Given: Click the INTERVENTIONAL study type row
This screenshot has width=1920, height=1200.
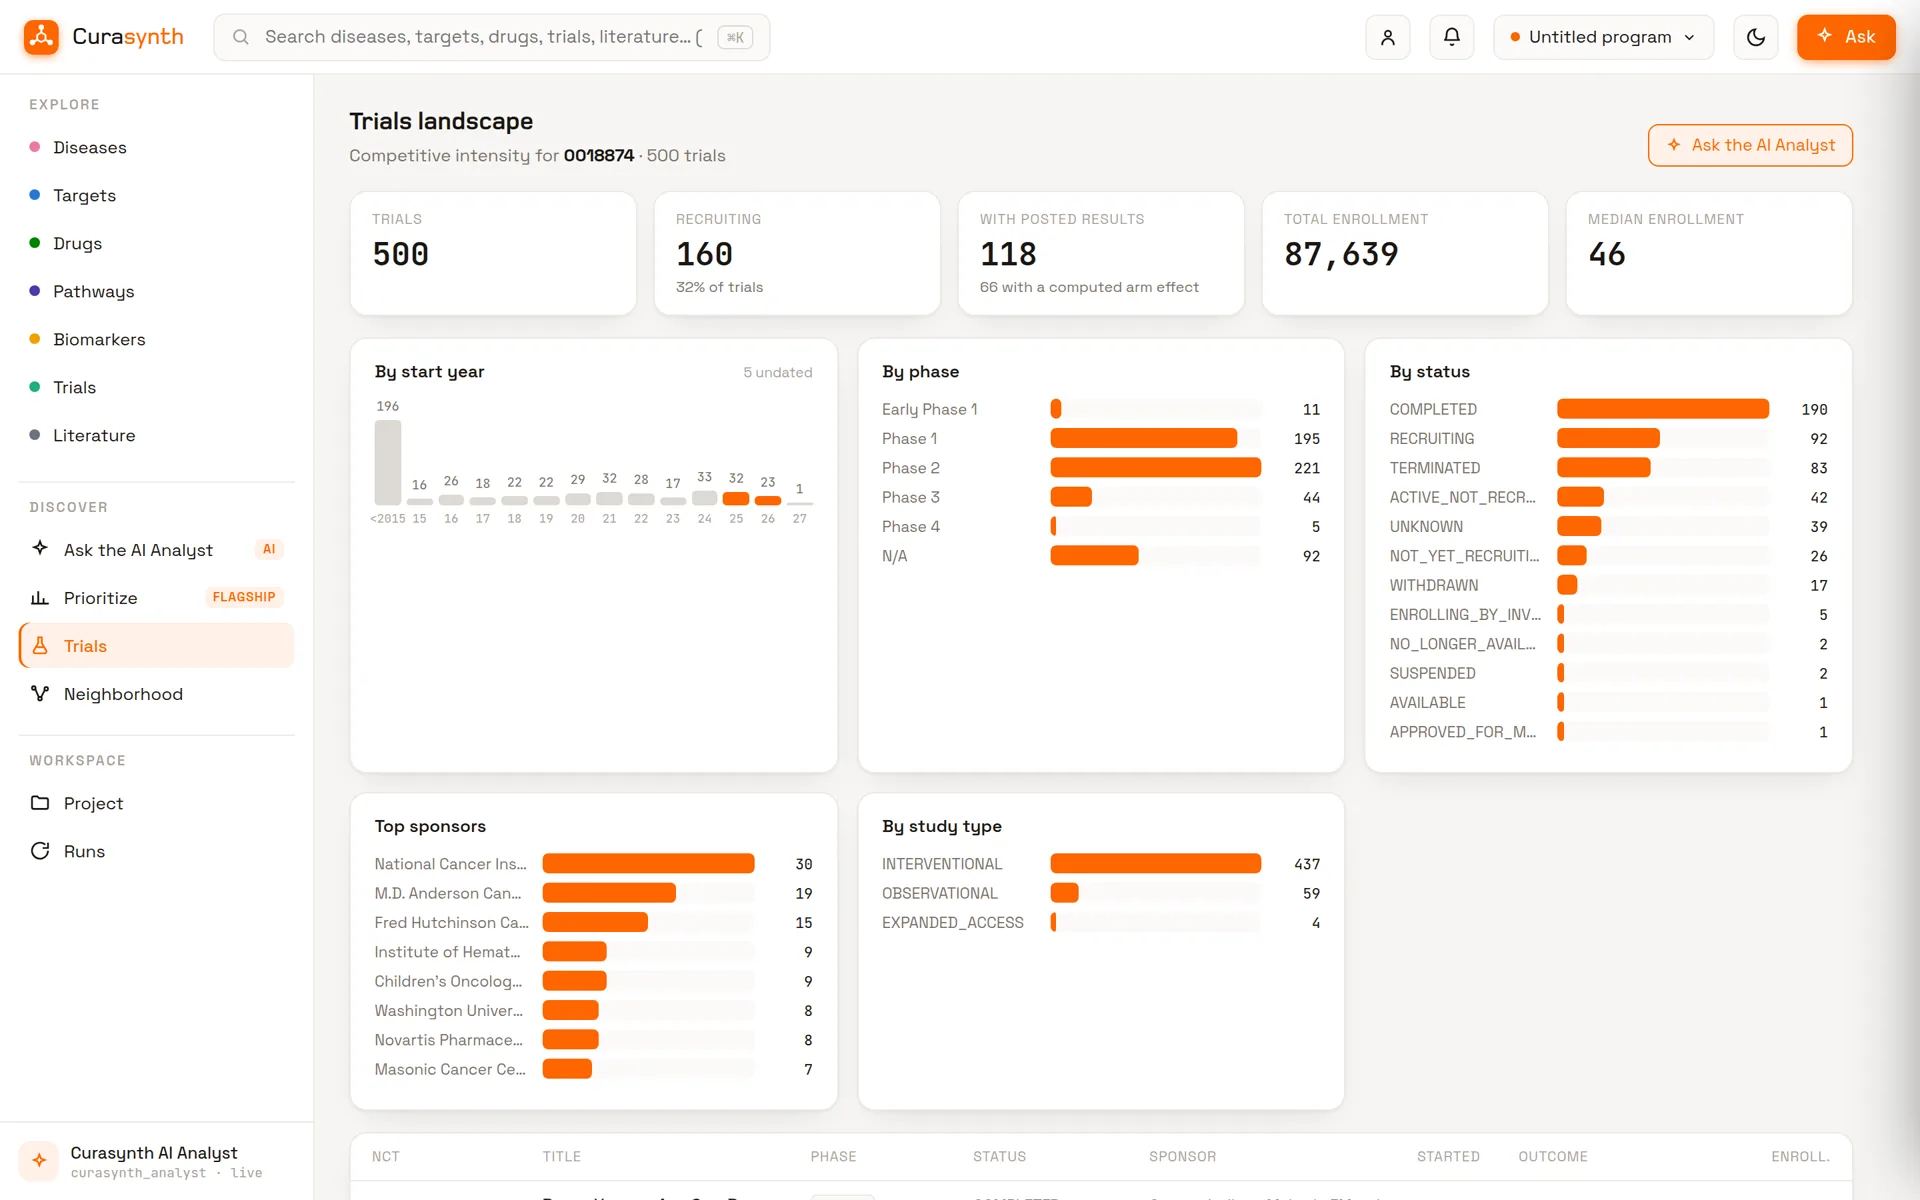Looking at the screenshot, I should (1100, 864).
